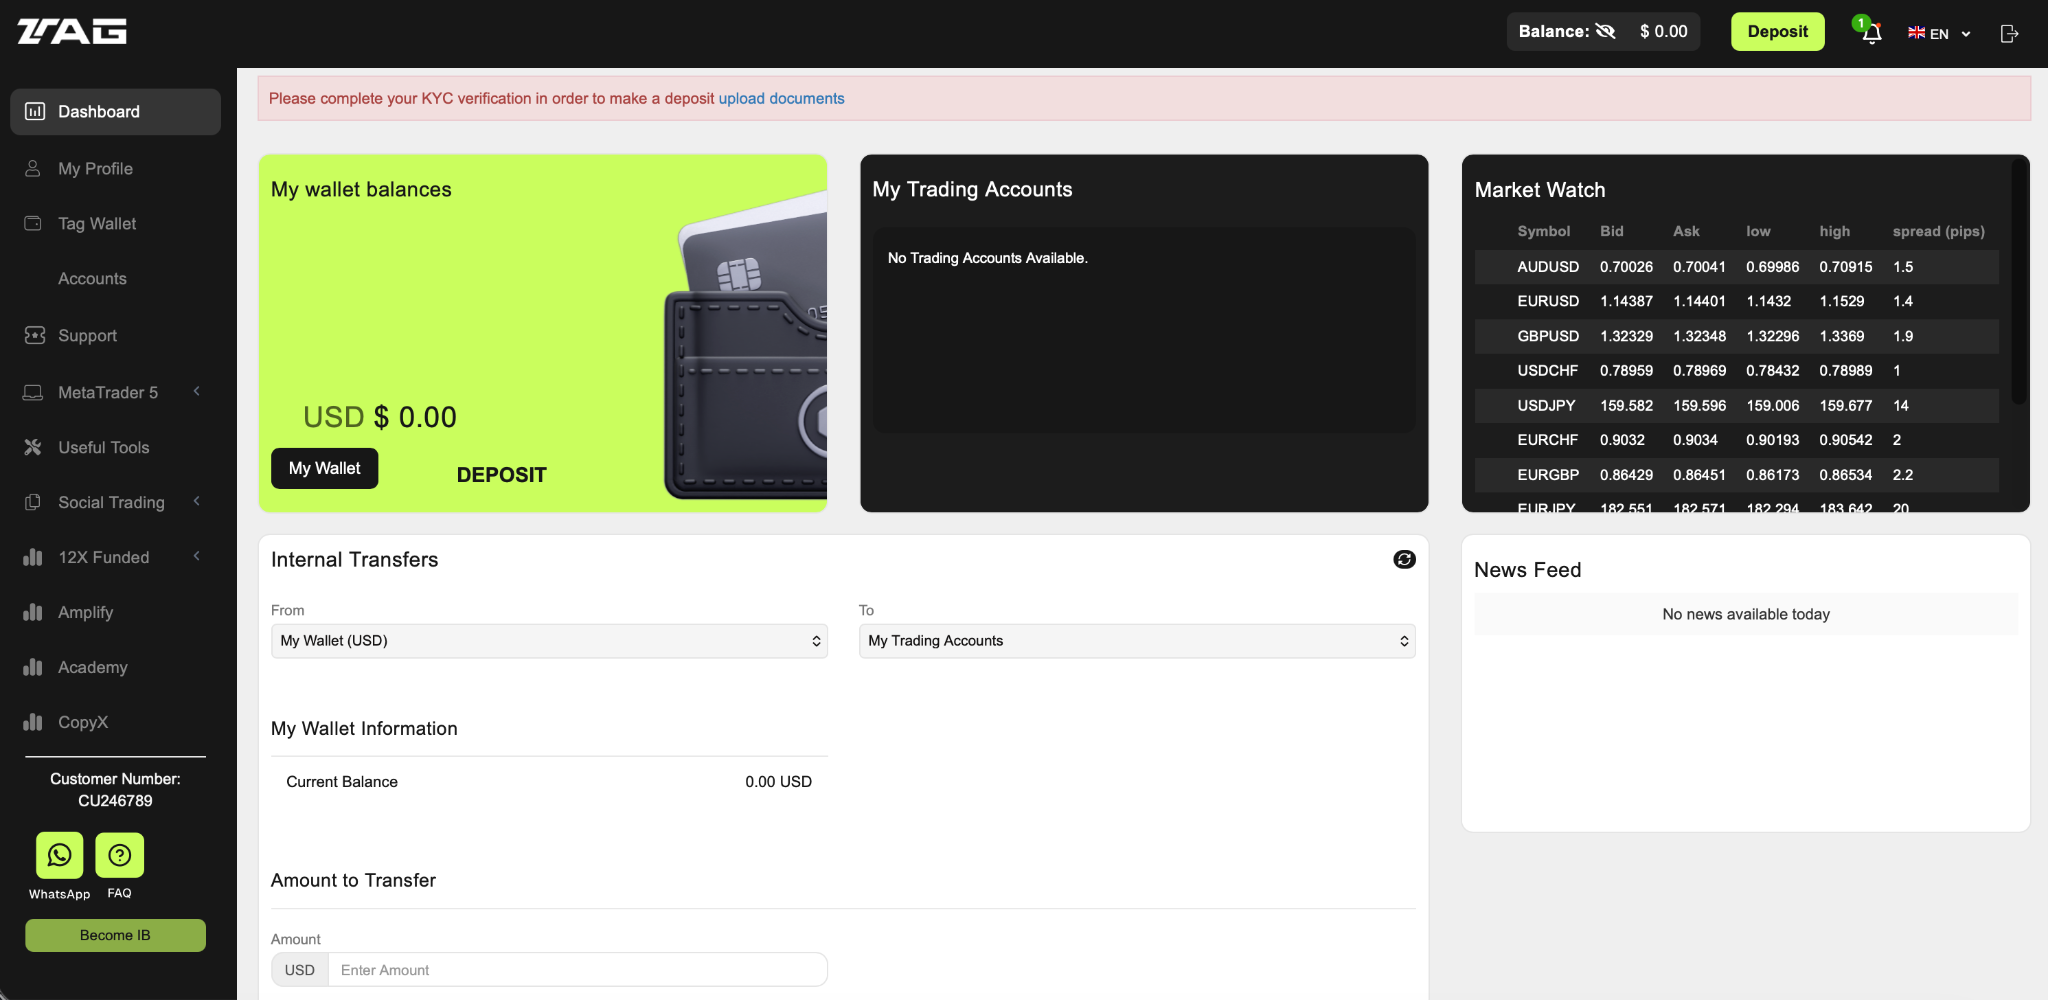The height and width of the screenshot is (1000, 2048).
Task: Select the USDJPY row symbol
Action: (x=1546, y=405)
